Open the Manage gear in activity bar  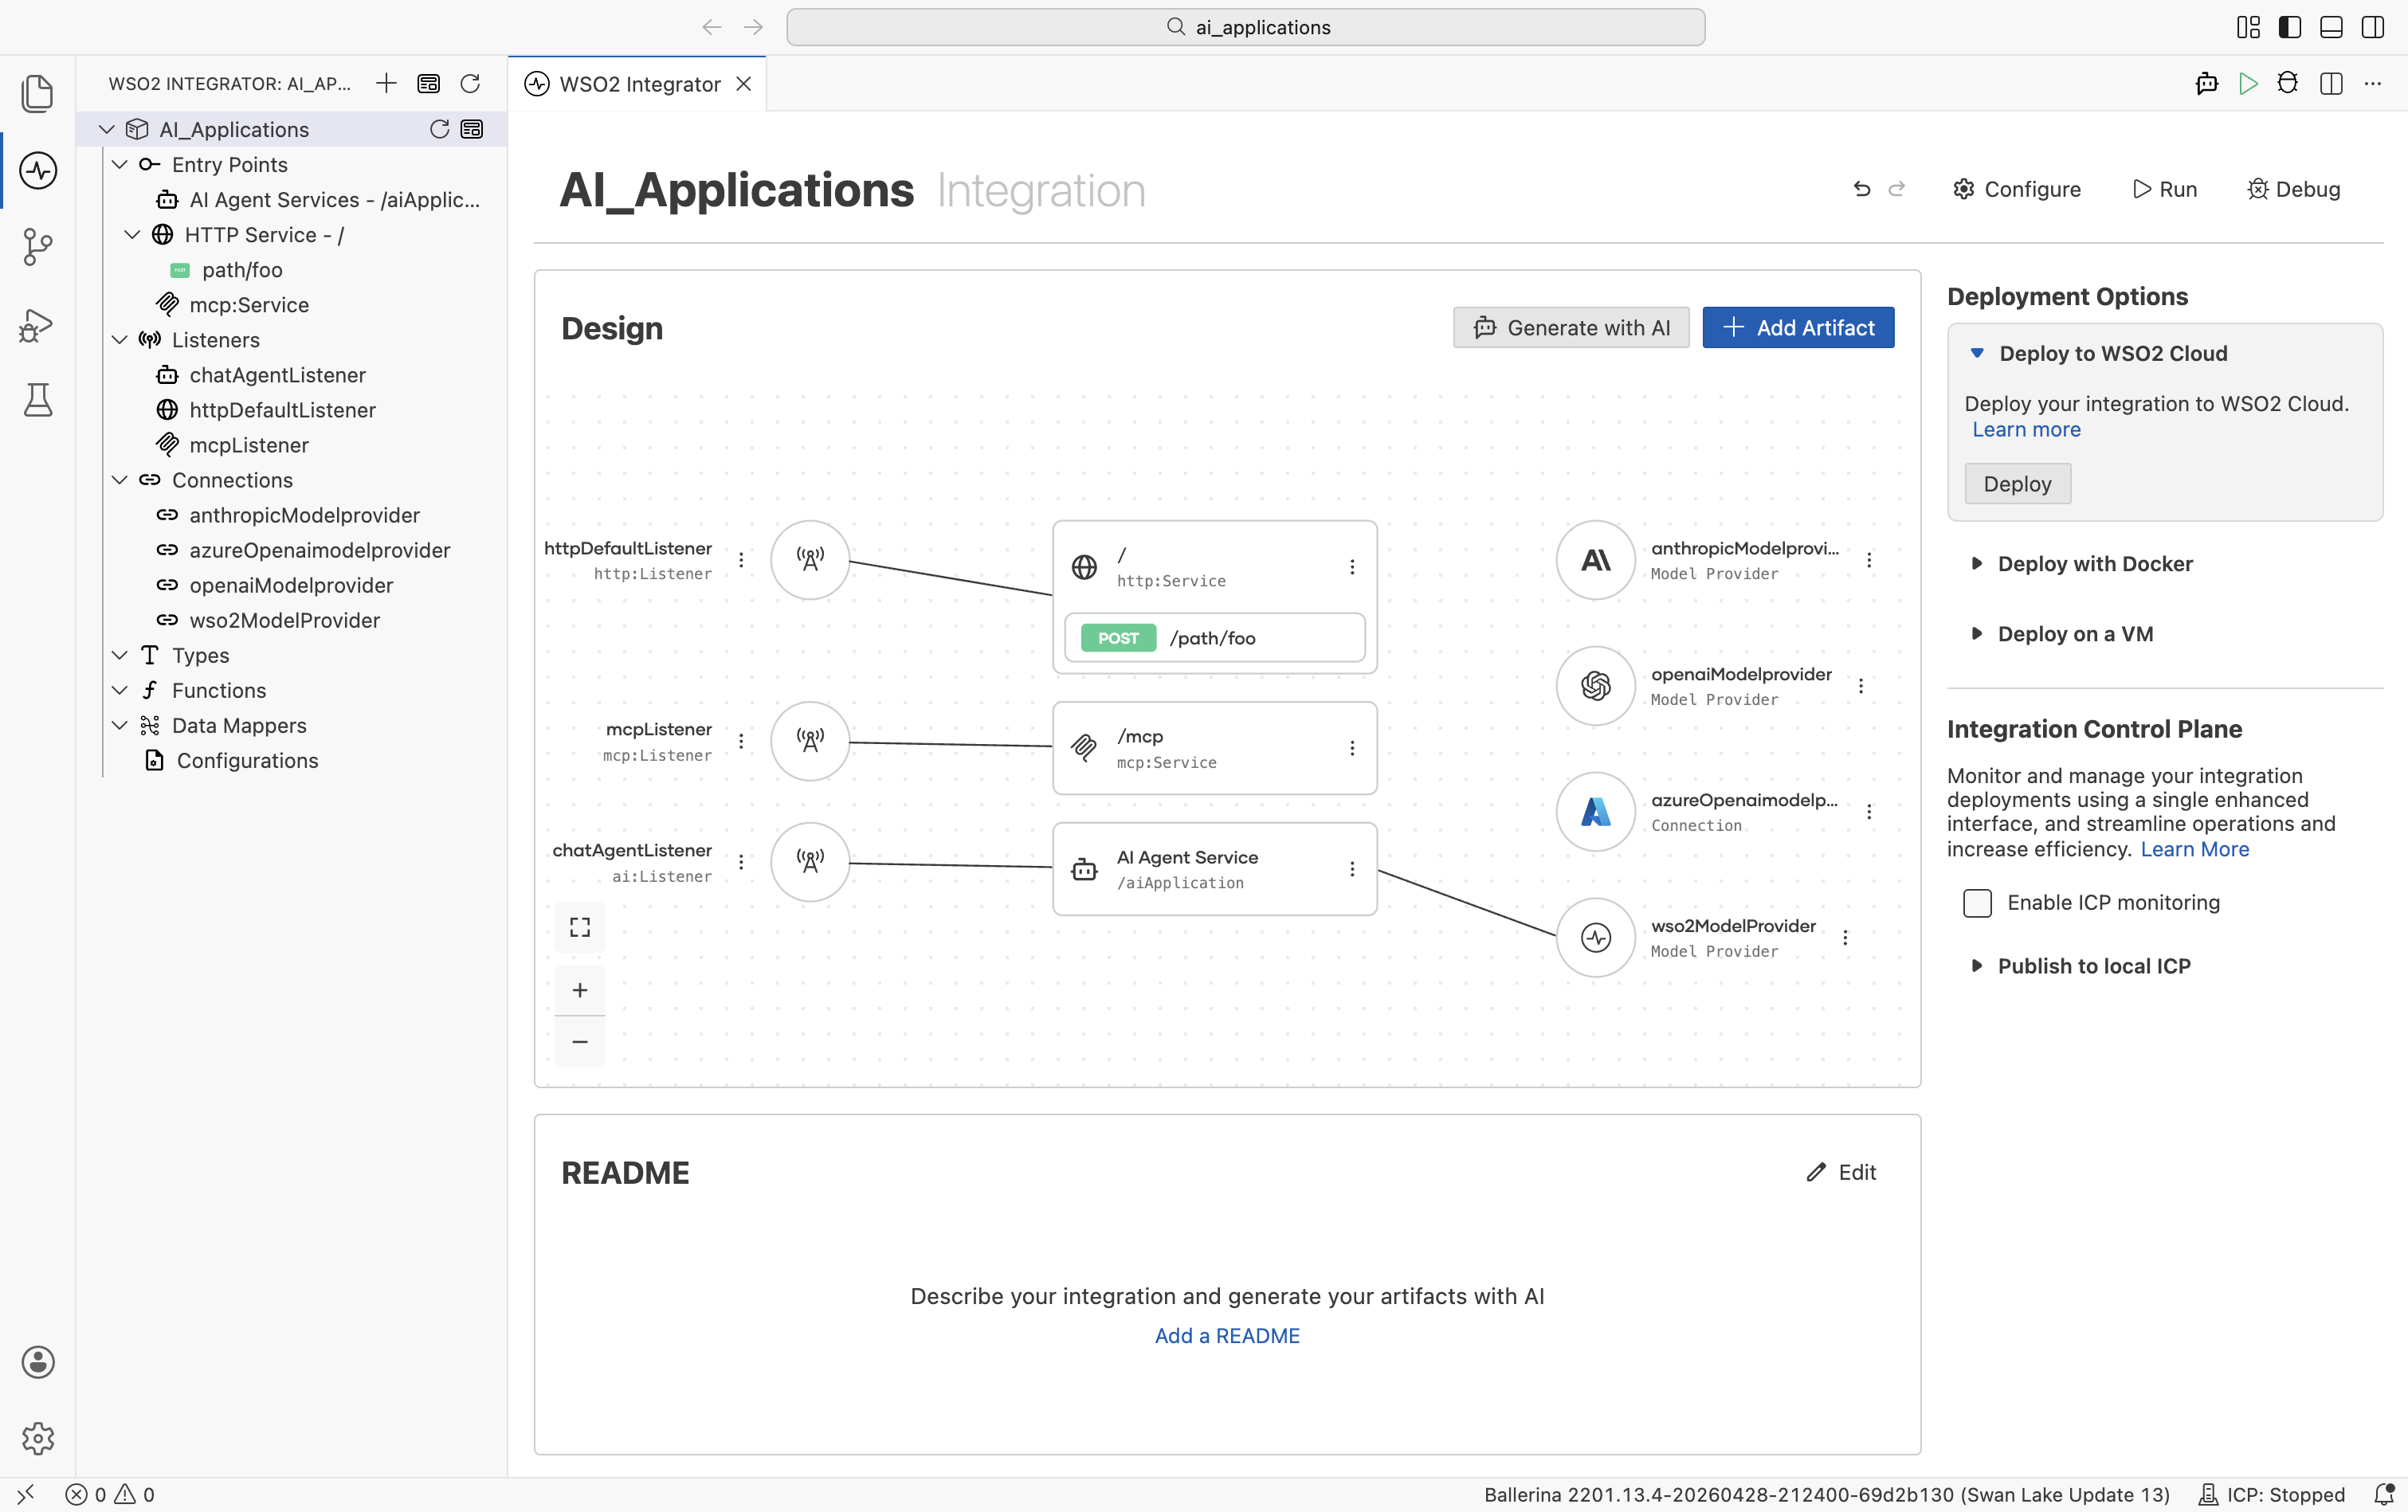pyautogui.click(x=38, y=1438)
